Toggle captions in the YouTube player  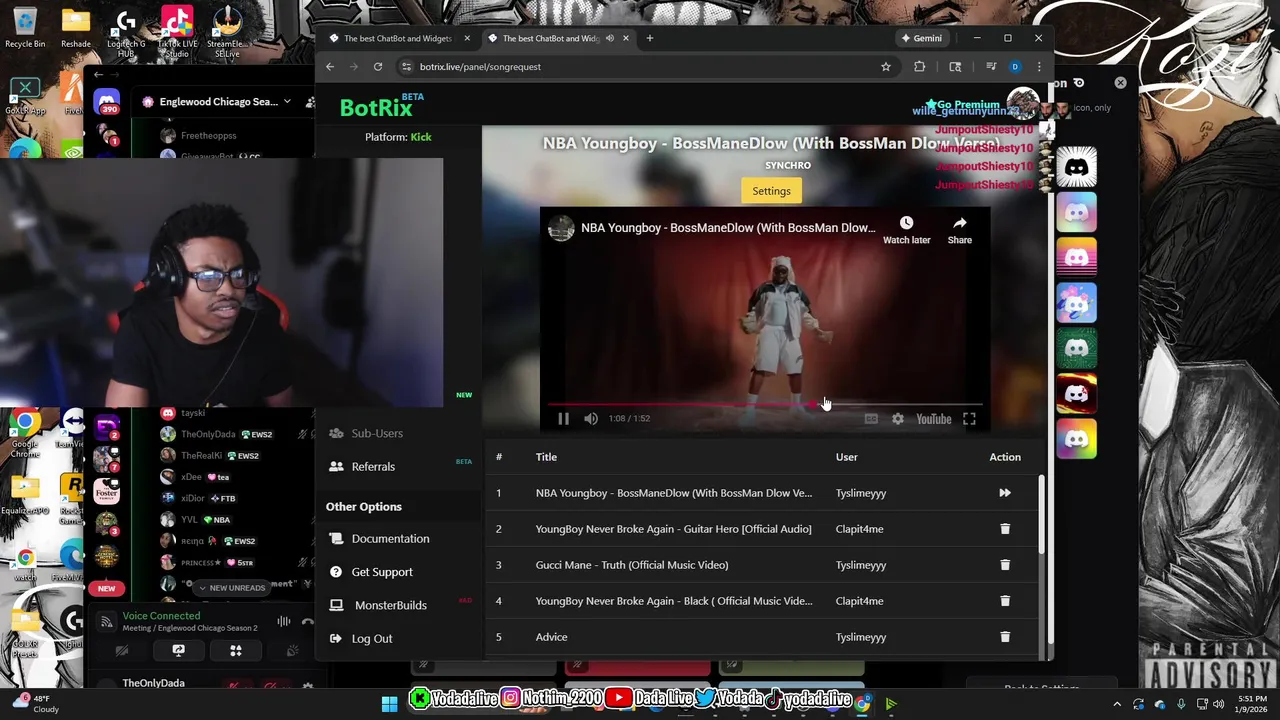871,419
